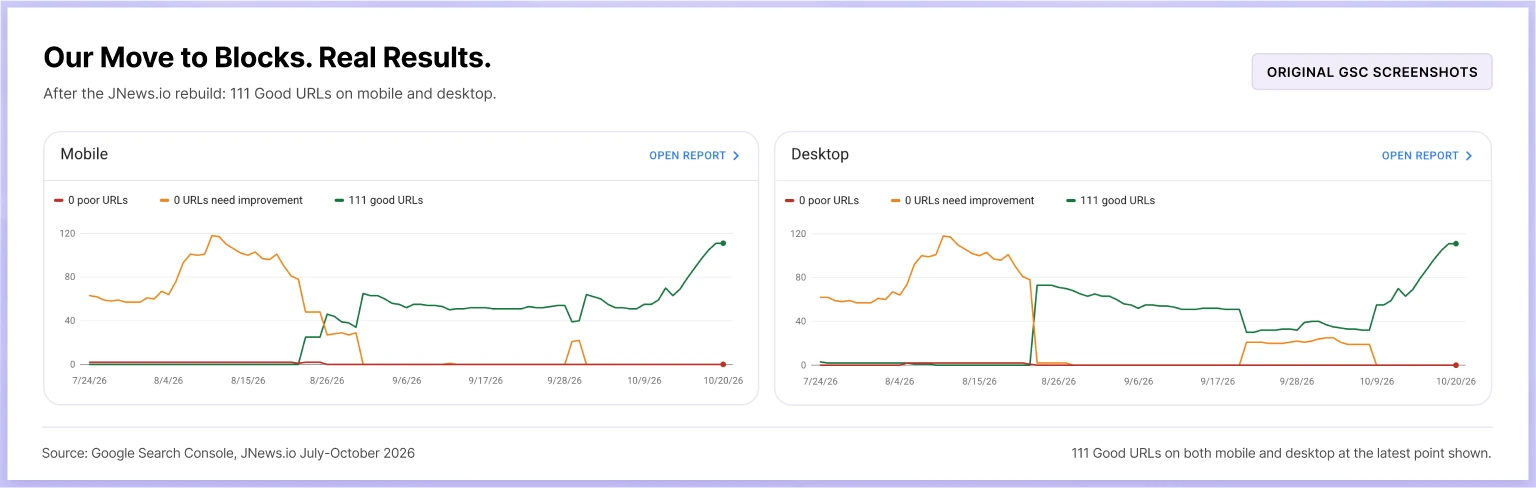The height and width of the screenshot is (488, 1536).
Task: Click the Original GSC Screenshots button
Action: coord(1372,72)
